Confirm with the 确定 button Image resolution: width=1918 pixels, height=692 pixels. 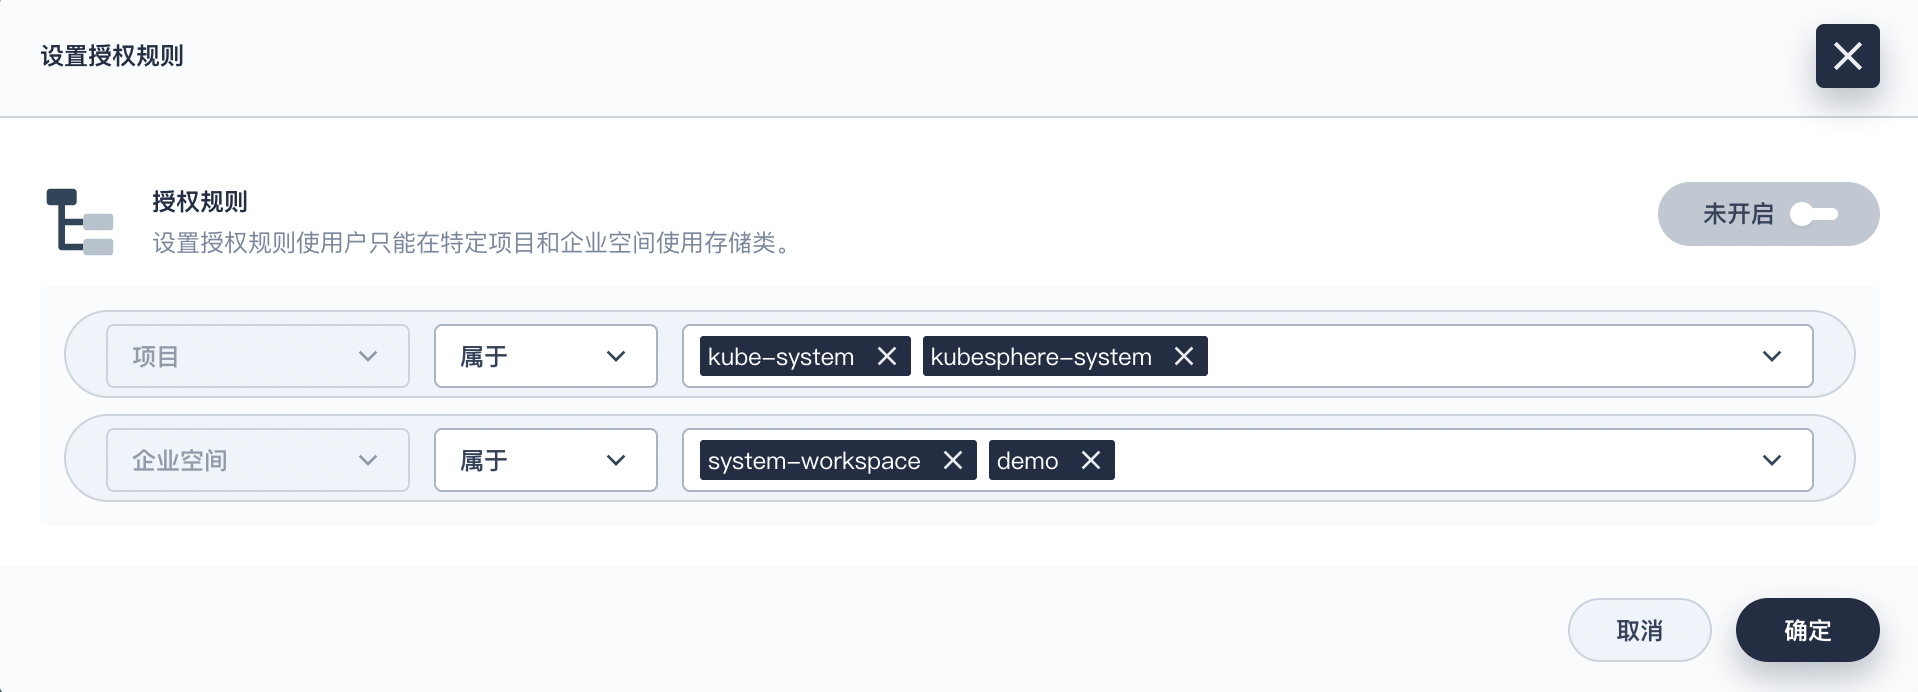point(1808,630)
